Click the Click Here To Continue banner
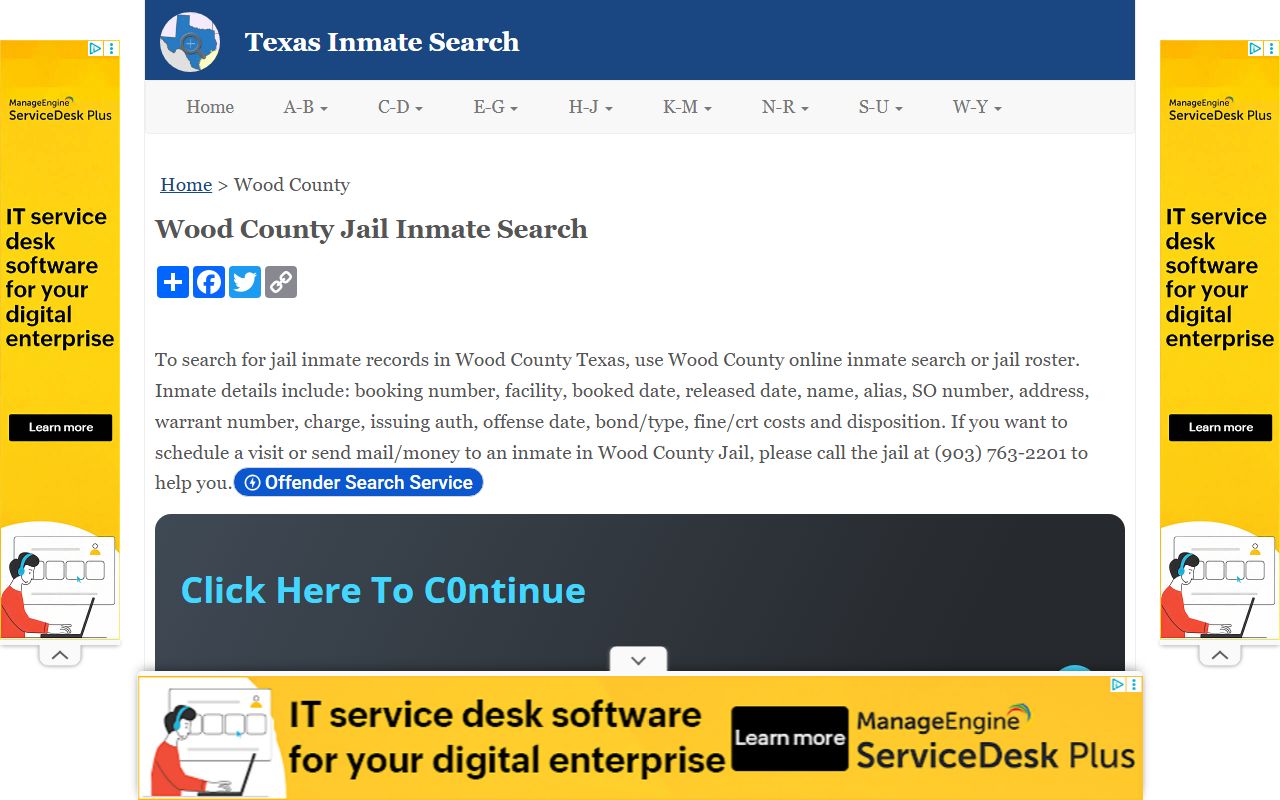Image resolution: width=1280 pixels, height=800 pixels. (383, 590)
